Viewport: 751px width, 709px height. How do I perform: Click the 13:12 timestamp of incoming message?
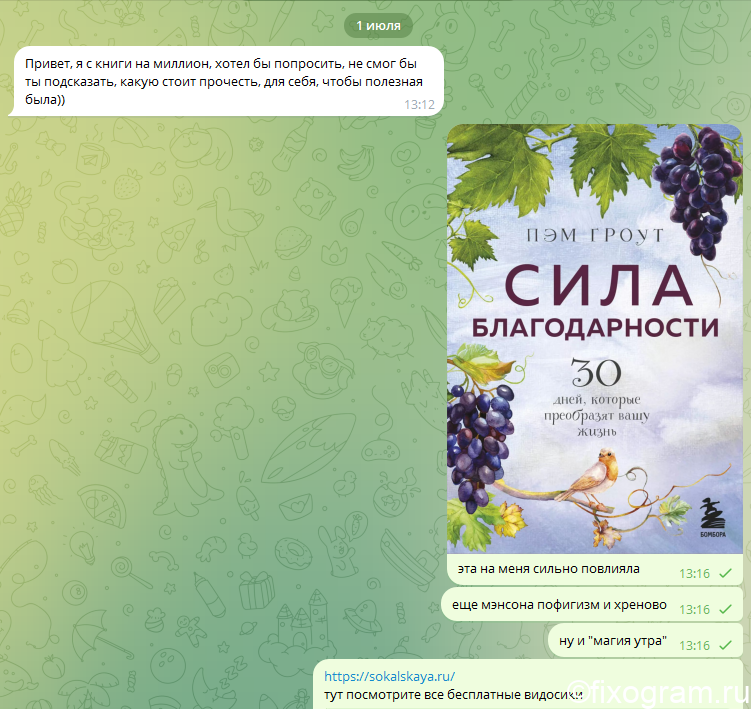point(419,104)
